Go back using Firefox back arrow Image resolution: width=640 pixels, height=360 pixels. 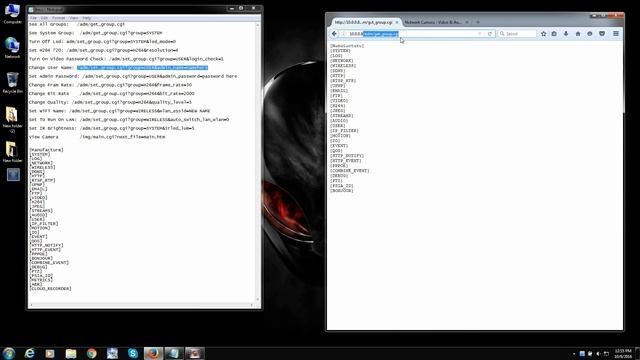click(334, 34)
